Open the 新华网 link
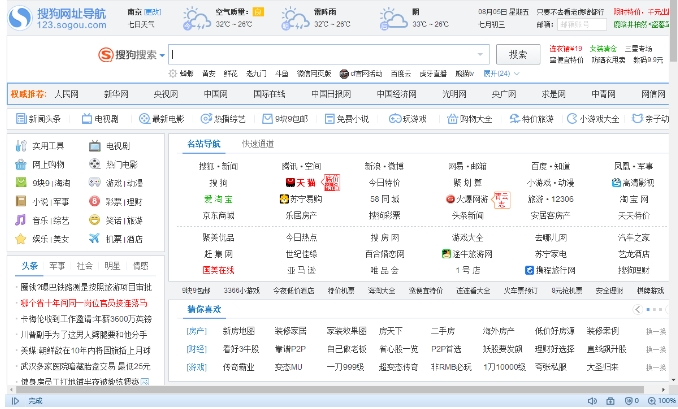678x409 pixels. (x=116, y=94)
